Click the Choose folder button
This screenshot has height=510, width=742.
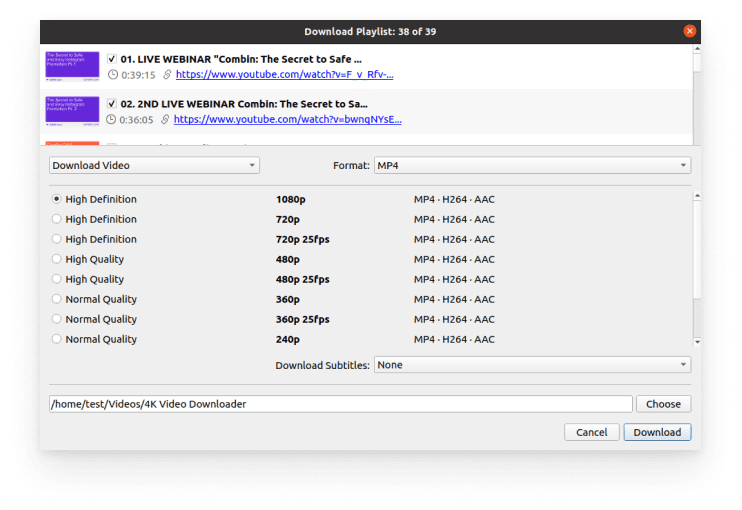(663, 404)
